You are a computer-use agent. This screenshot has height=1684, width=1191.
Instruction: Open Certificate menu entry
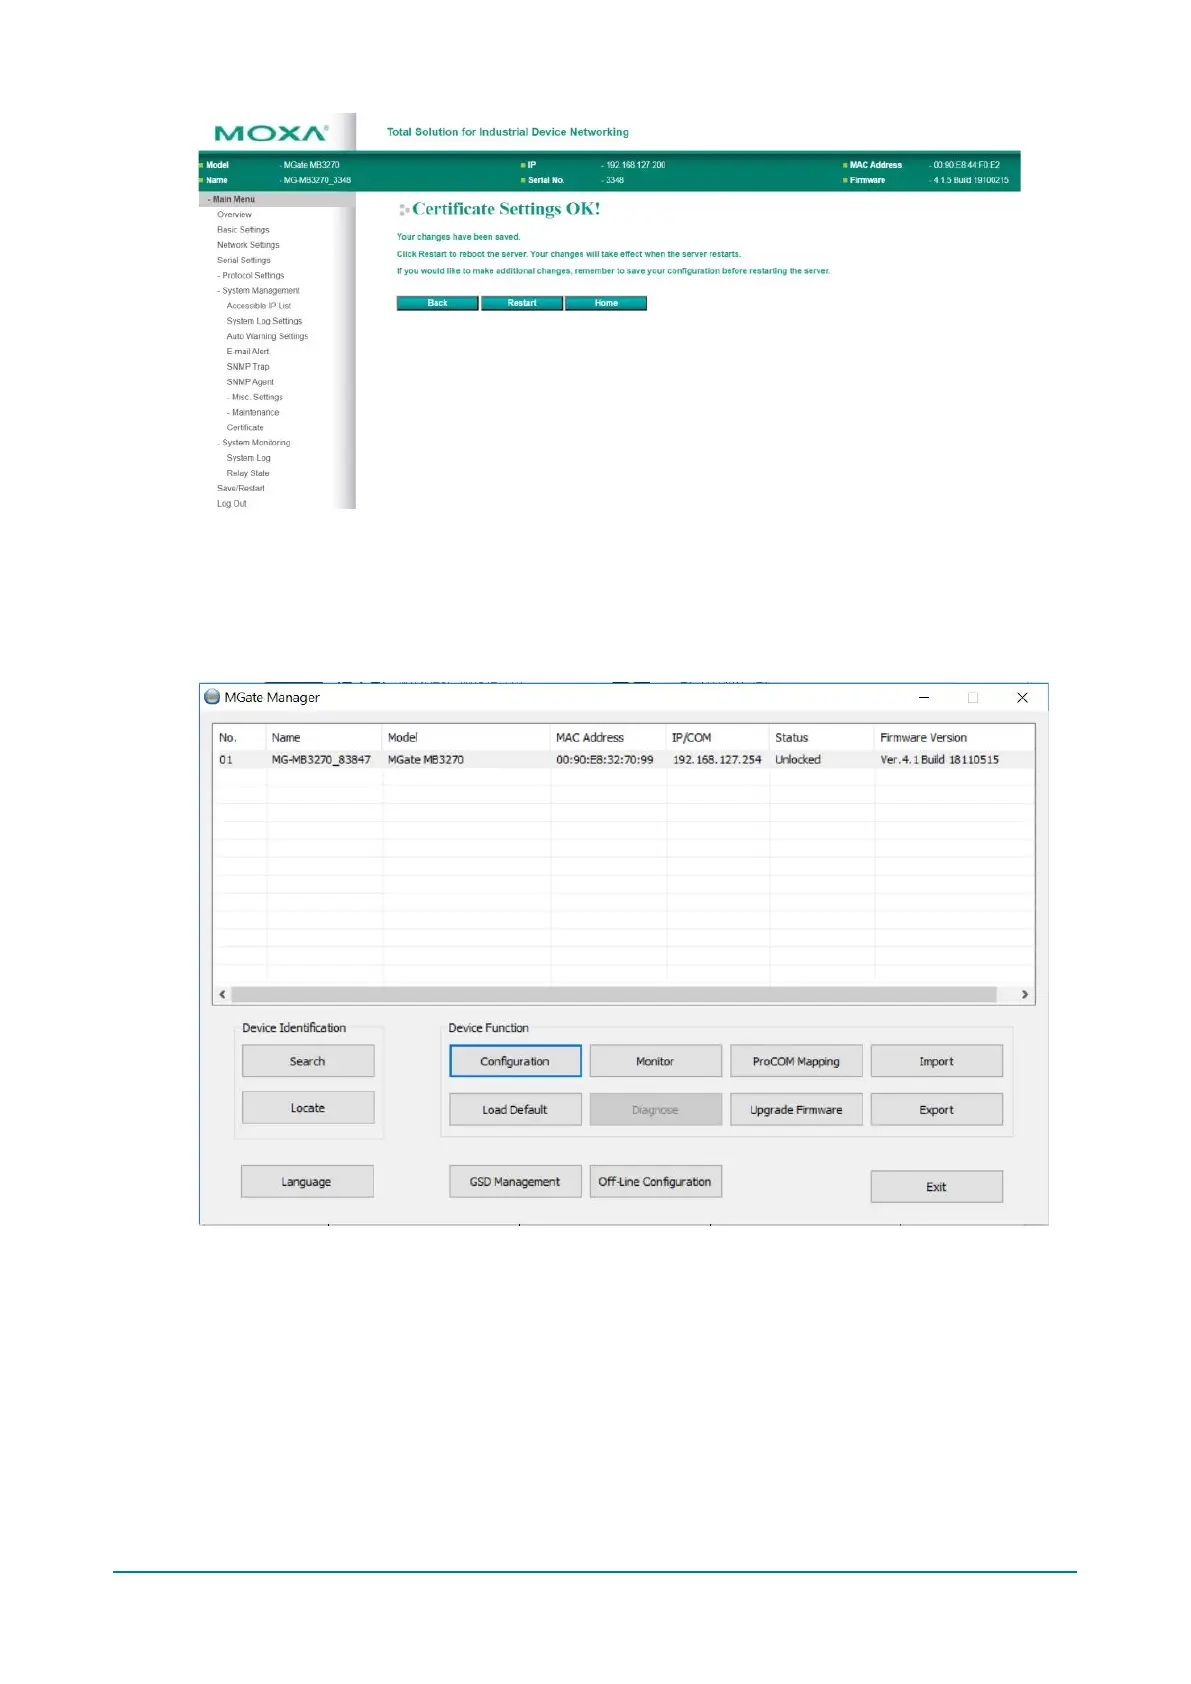245,428
